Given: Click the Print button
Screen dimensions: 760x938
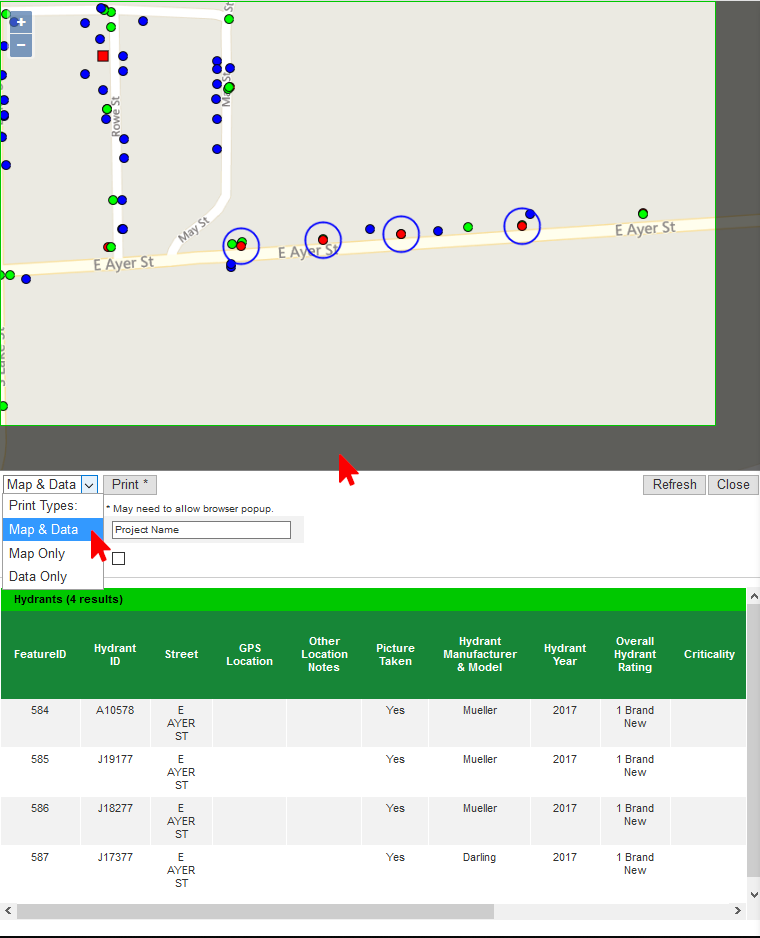Looking at the screenshot, I should (x=130, y=485).
